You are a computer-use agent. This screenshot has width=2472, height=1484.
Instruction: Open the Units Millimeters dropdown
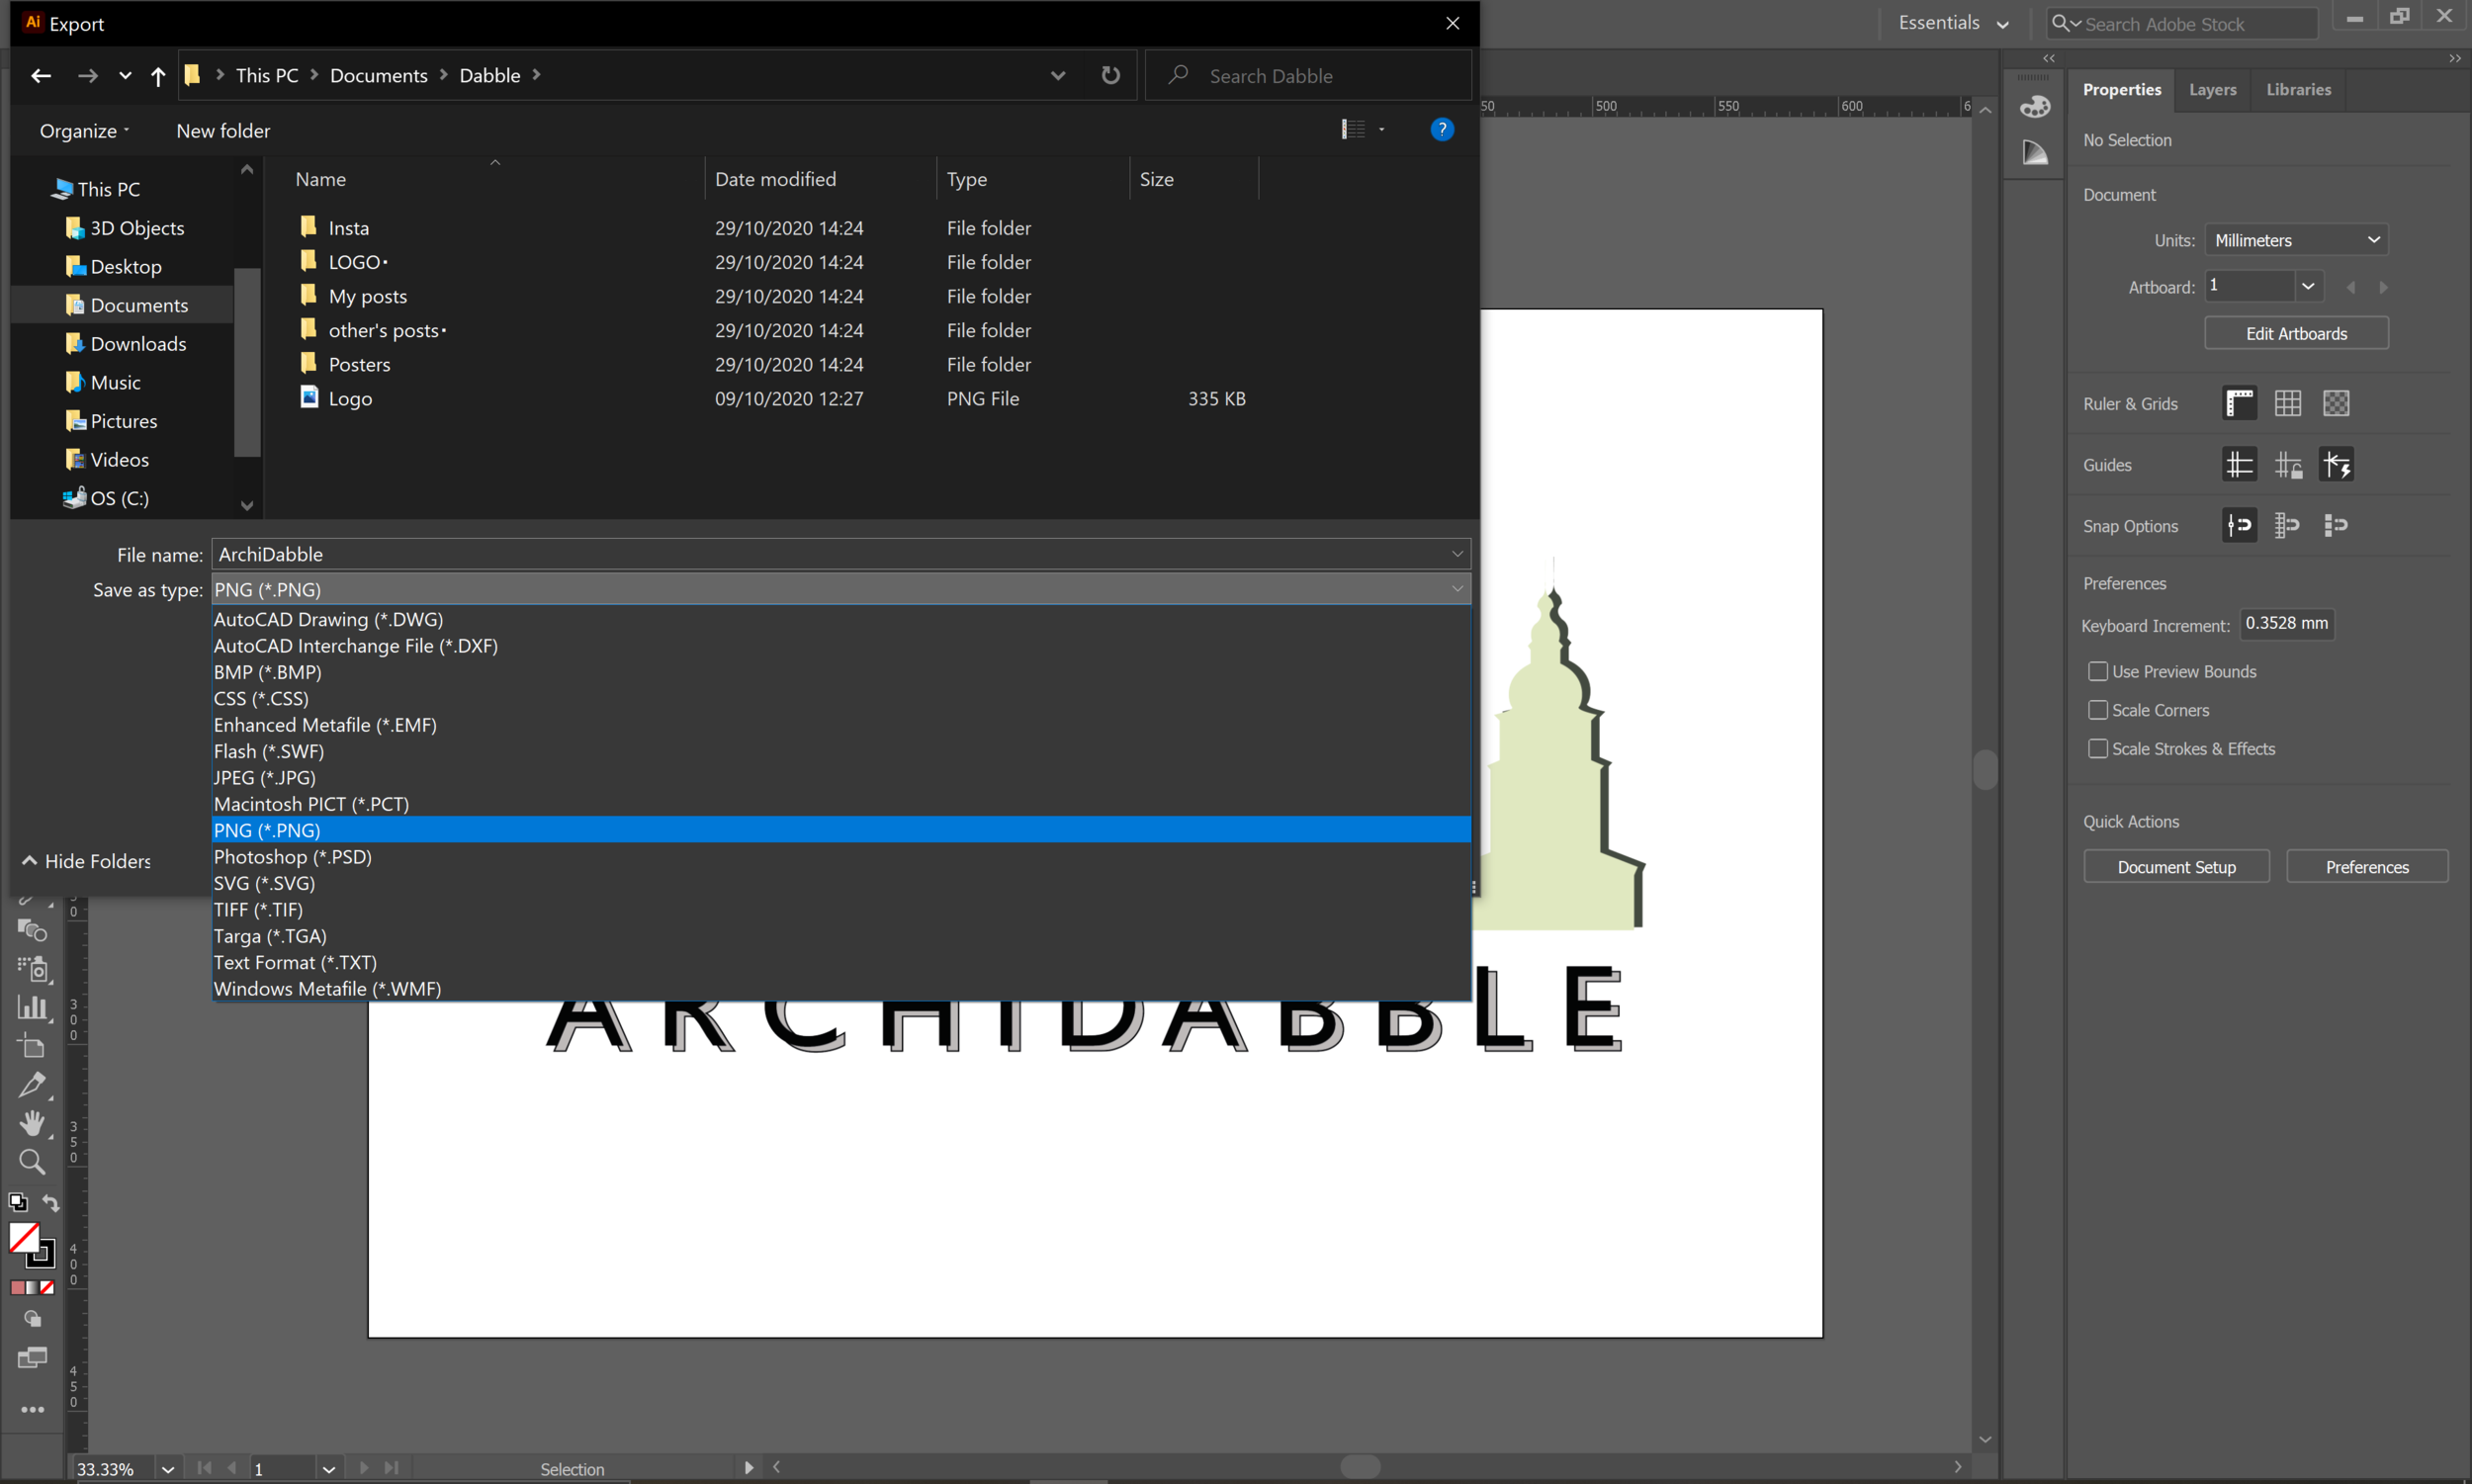pyautogui.click(x=2296, y=240)
